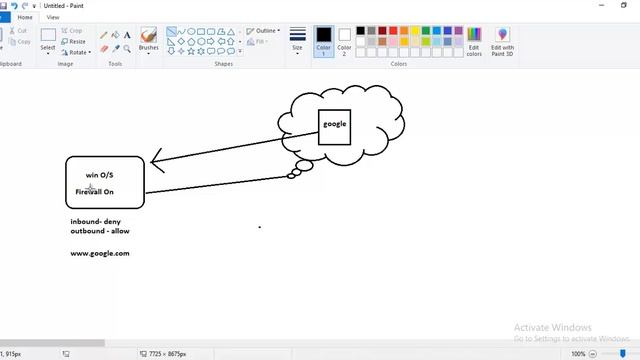Choose the Four-point star shape
640x360 pixels.
point(181,51)
